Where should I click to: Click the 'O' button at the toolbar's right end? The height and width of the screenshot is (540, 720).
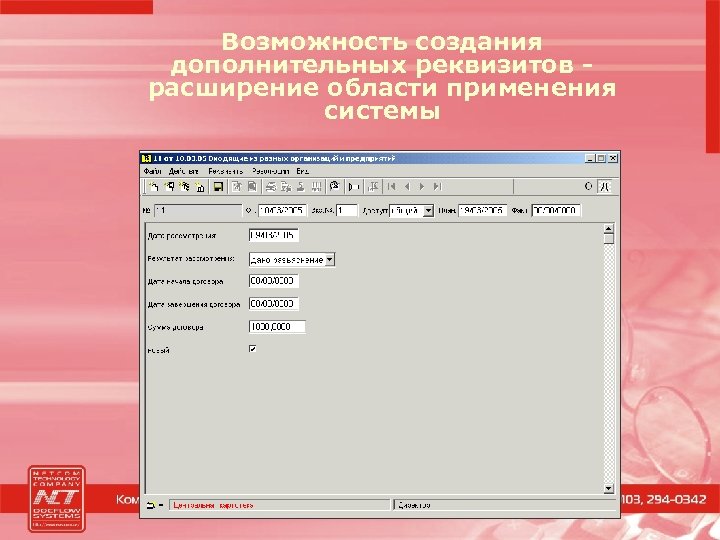click(588, 186)
